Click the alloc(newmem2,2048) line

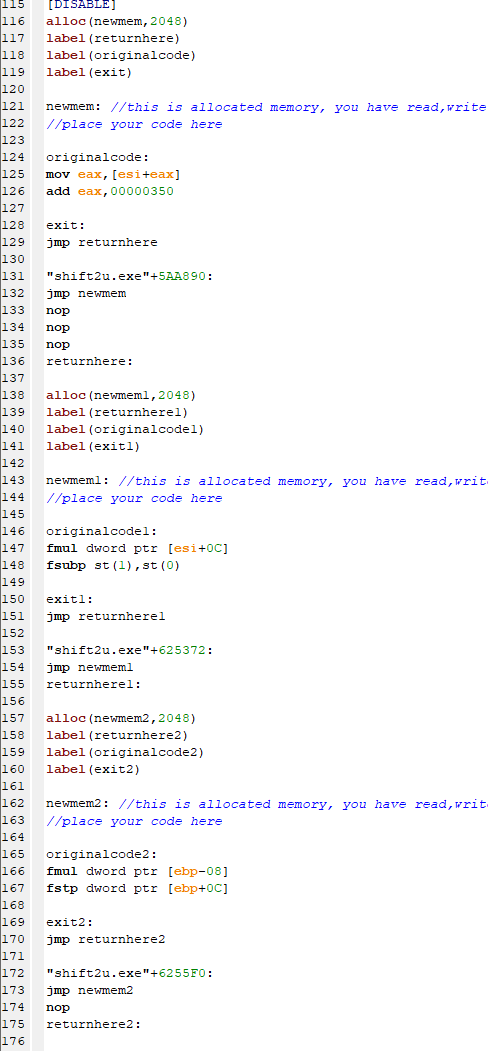[121, 719]
